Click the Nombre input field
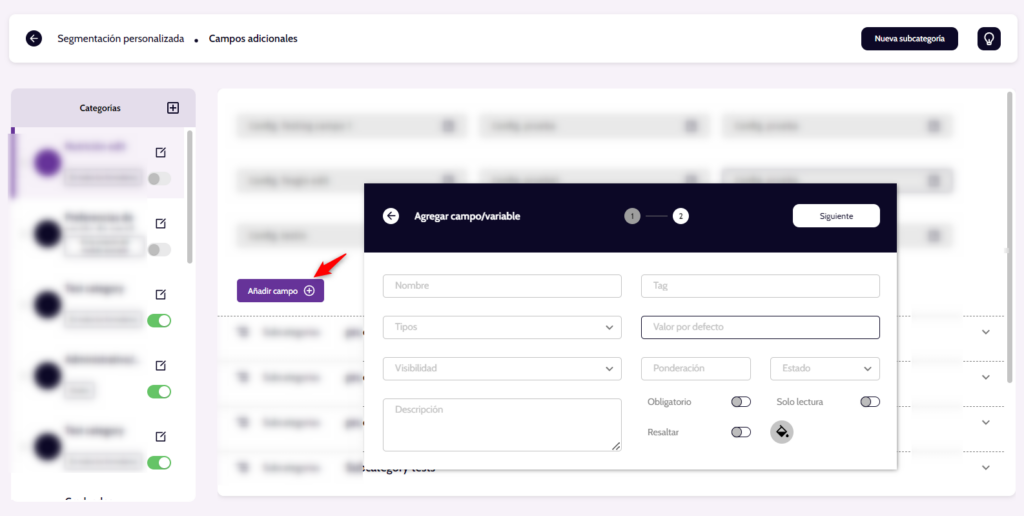Viewport: 1024px width, 516px height. 502,286
